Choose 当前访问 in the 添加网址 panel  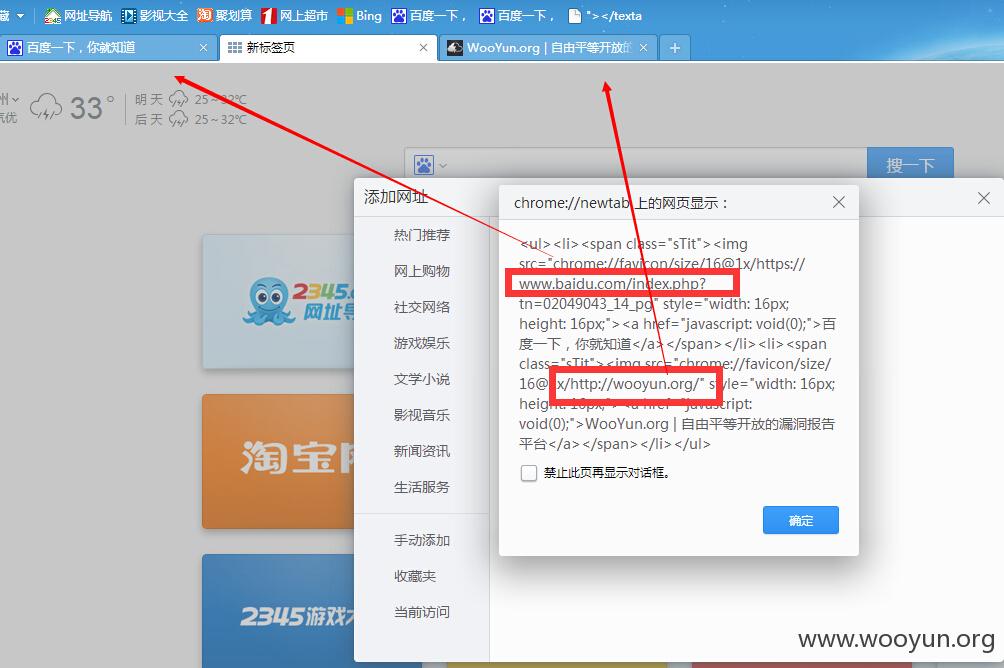pyautogui.click(x=421, y=612)
